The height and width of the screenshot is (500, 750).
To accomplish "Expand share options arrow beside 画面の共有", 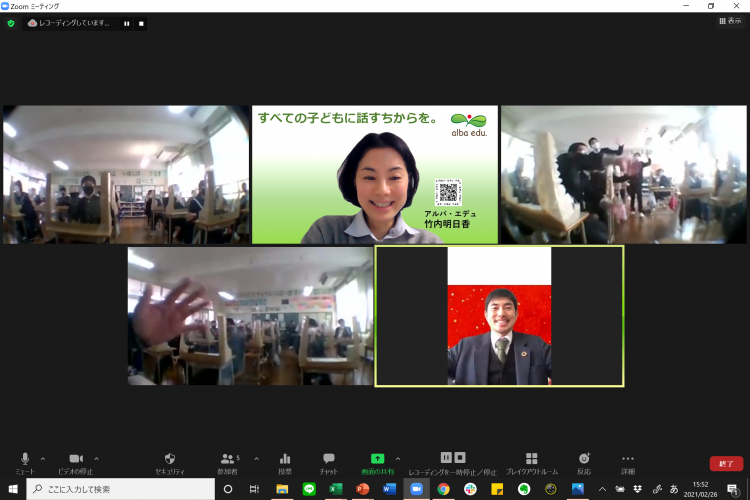I will click(x=398, y=459).
